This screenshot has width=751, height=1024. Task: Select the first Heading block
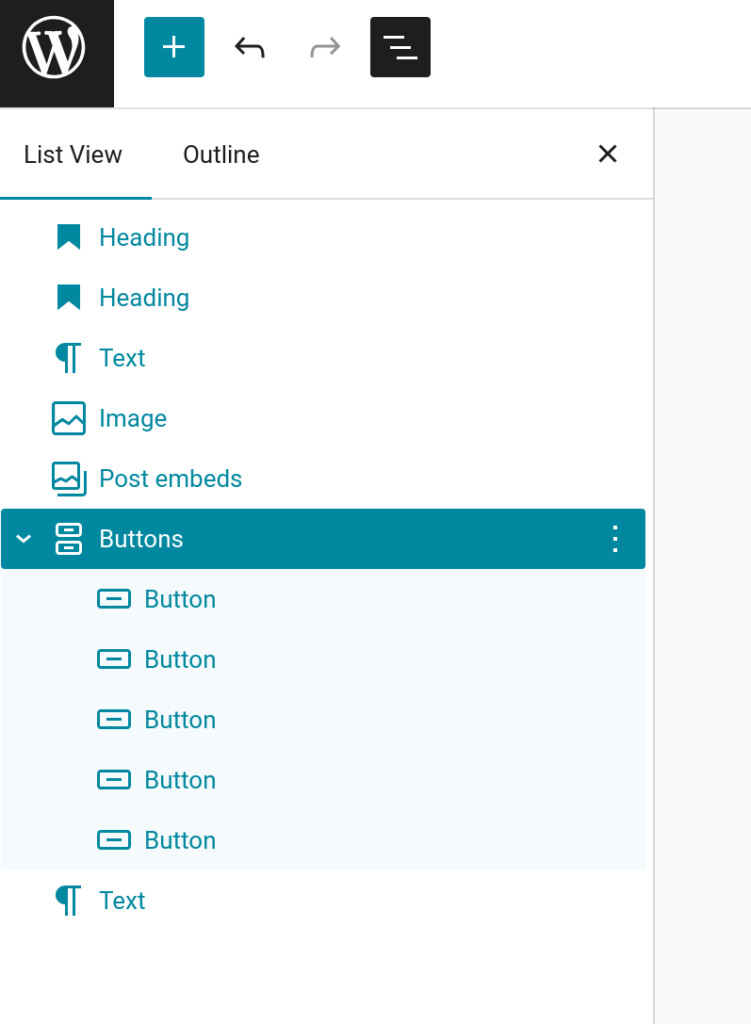(144, 238)
